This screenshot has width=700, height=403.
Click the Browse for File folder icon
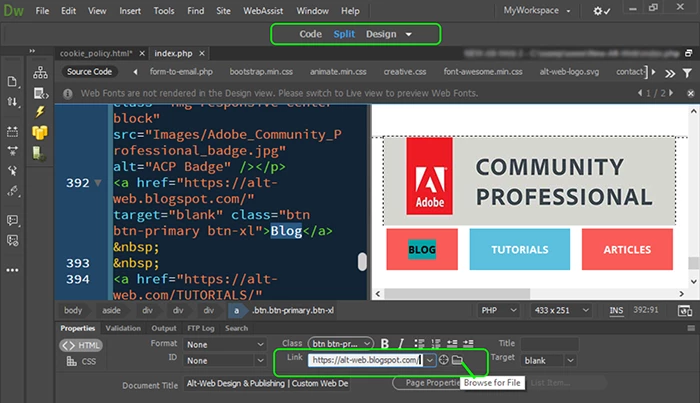pos(457,359)
